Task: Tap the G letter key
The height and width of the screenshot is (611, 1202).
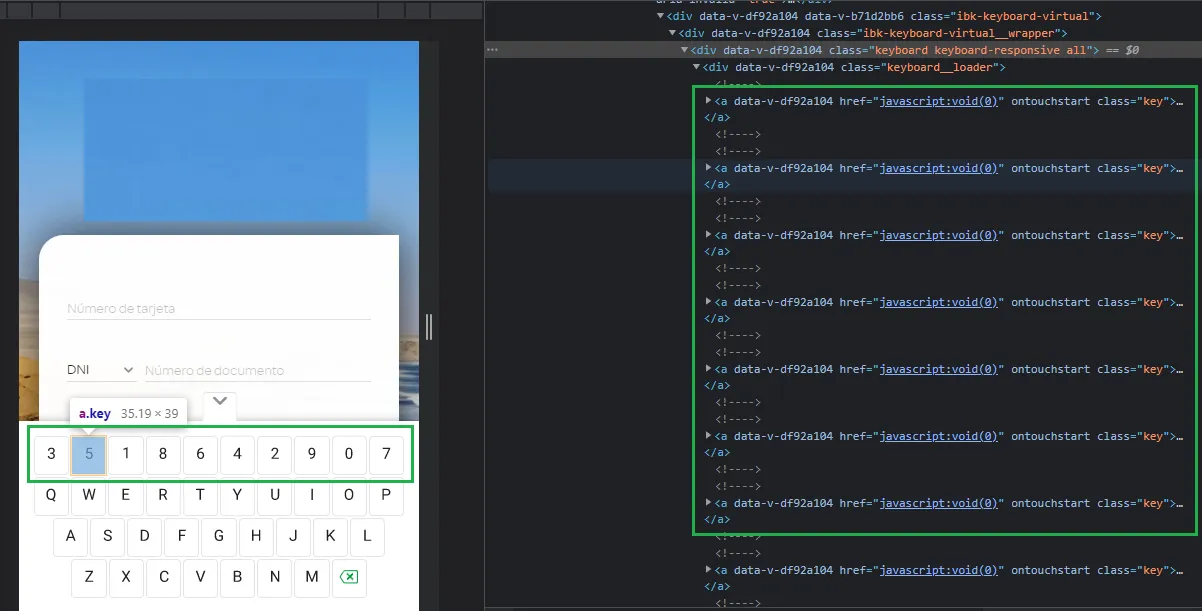Action: point(219,536)
